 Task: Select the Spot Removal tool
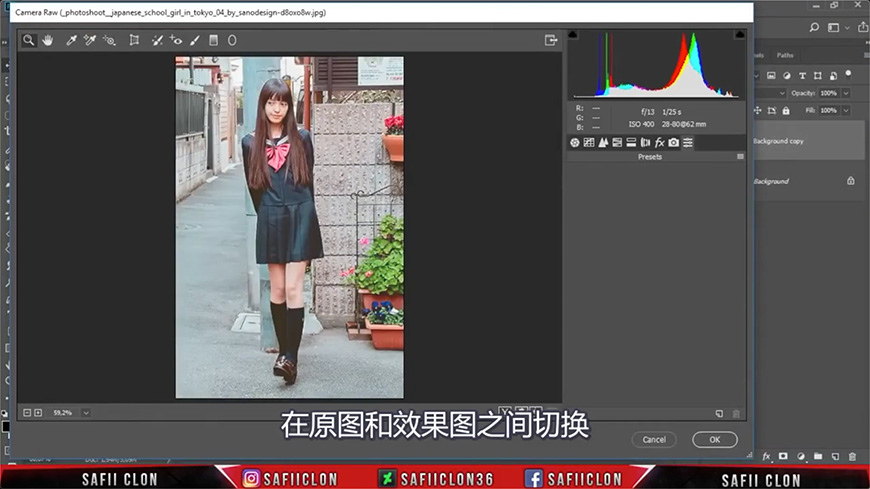pyautogui.click(x=158, y=40)
